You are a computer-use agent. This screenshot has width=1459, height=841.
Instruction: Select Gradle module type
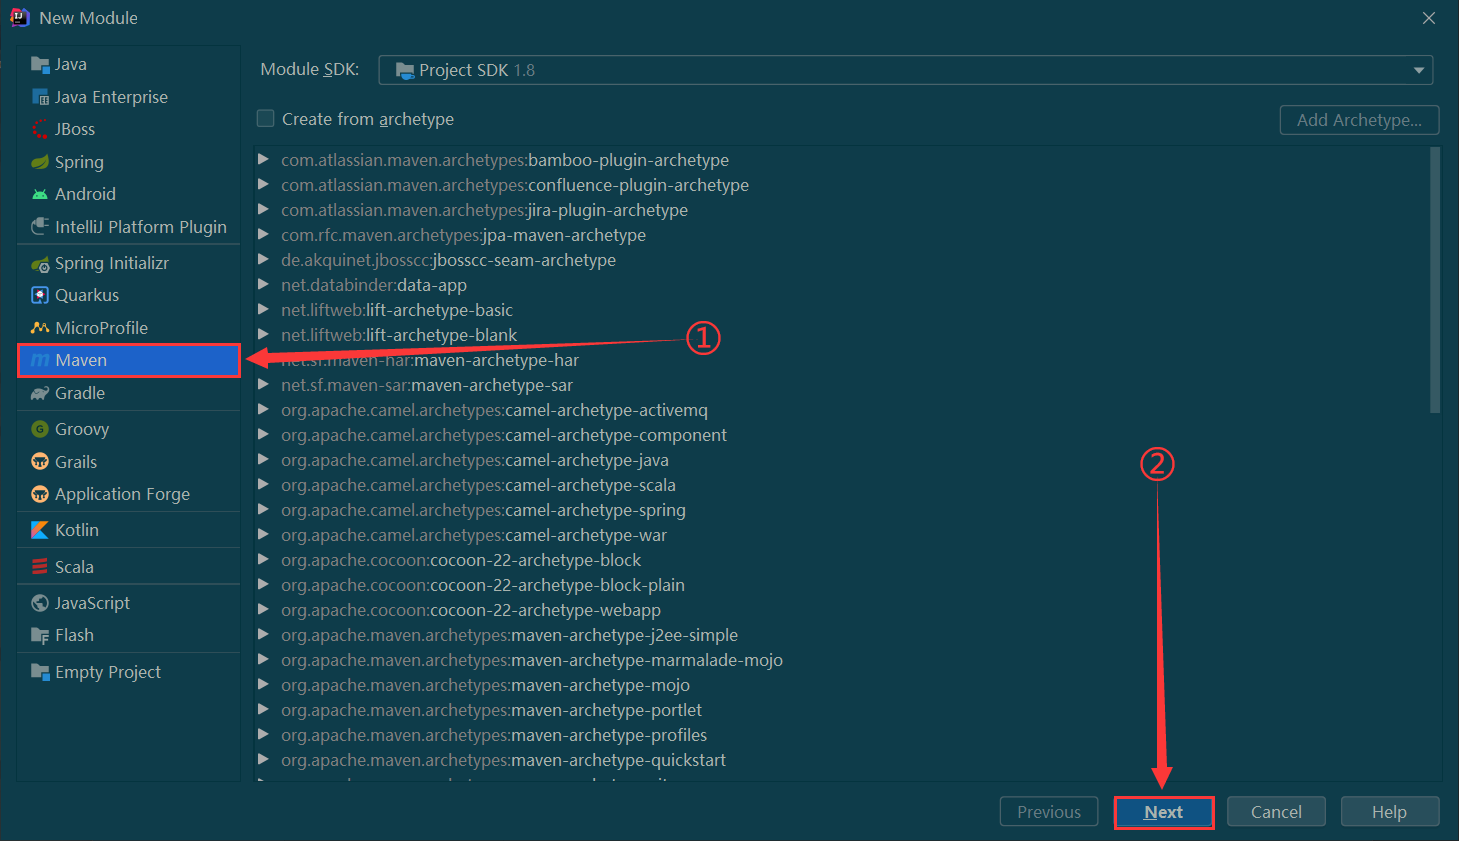coord(129,393)
